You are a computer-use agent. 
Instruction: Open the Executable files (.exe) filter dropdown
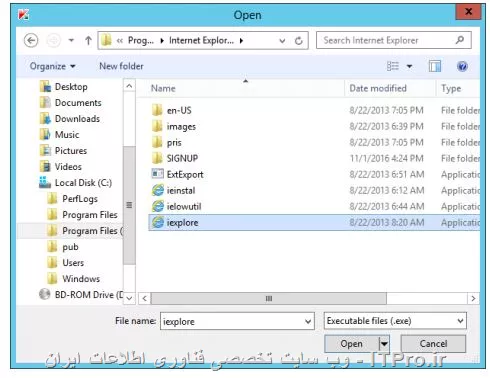[395, 321]
